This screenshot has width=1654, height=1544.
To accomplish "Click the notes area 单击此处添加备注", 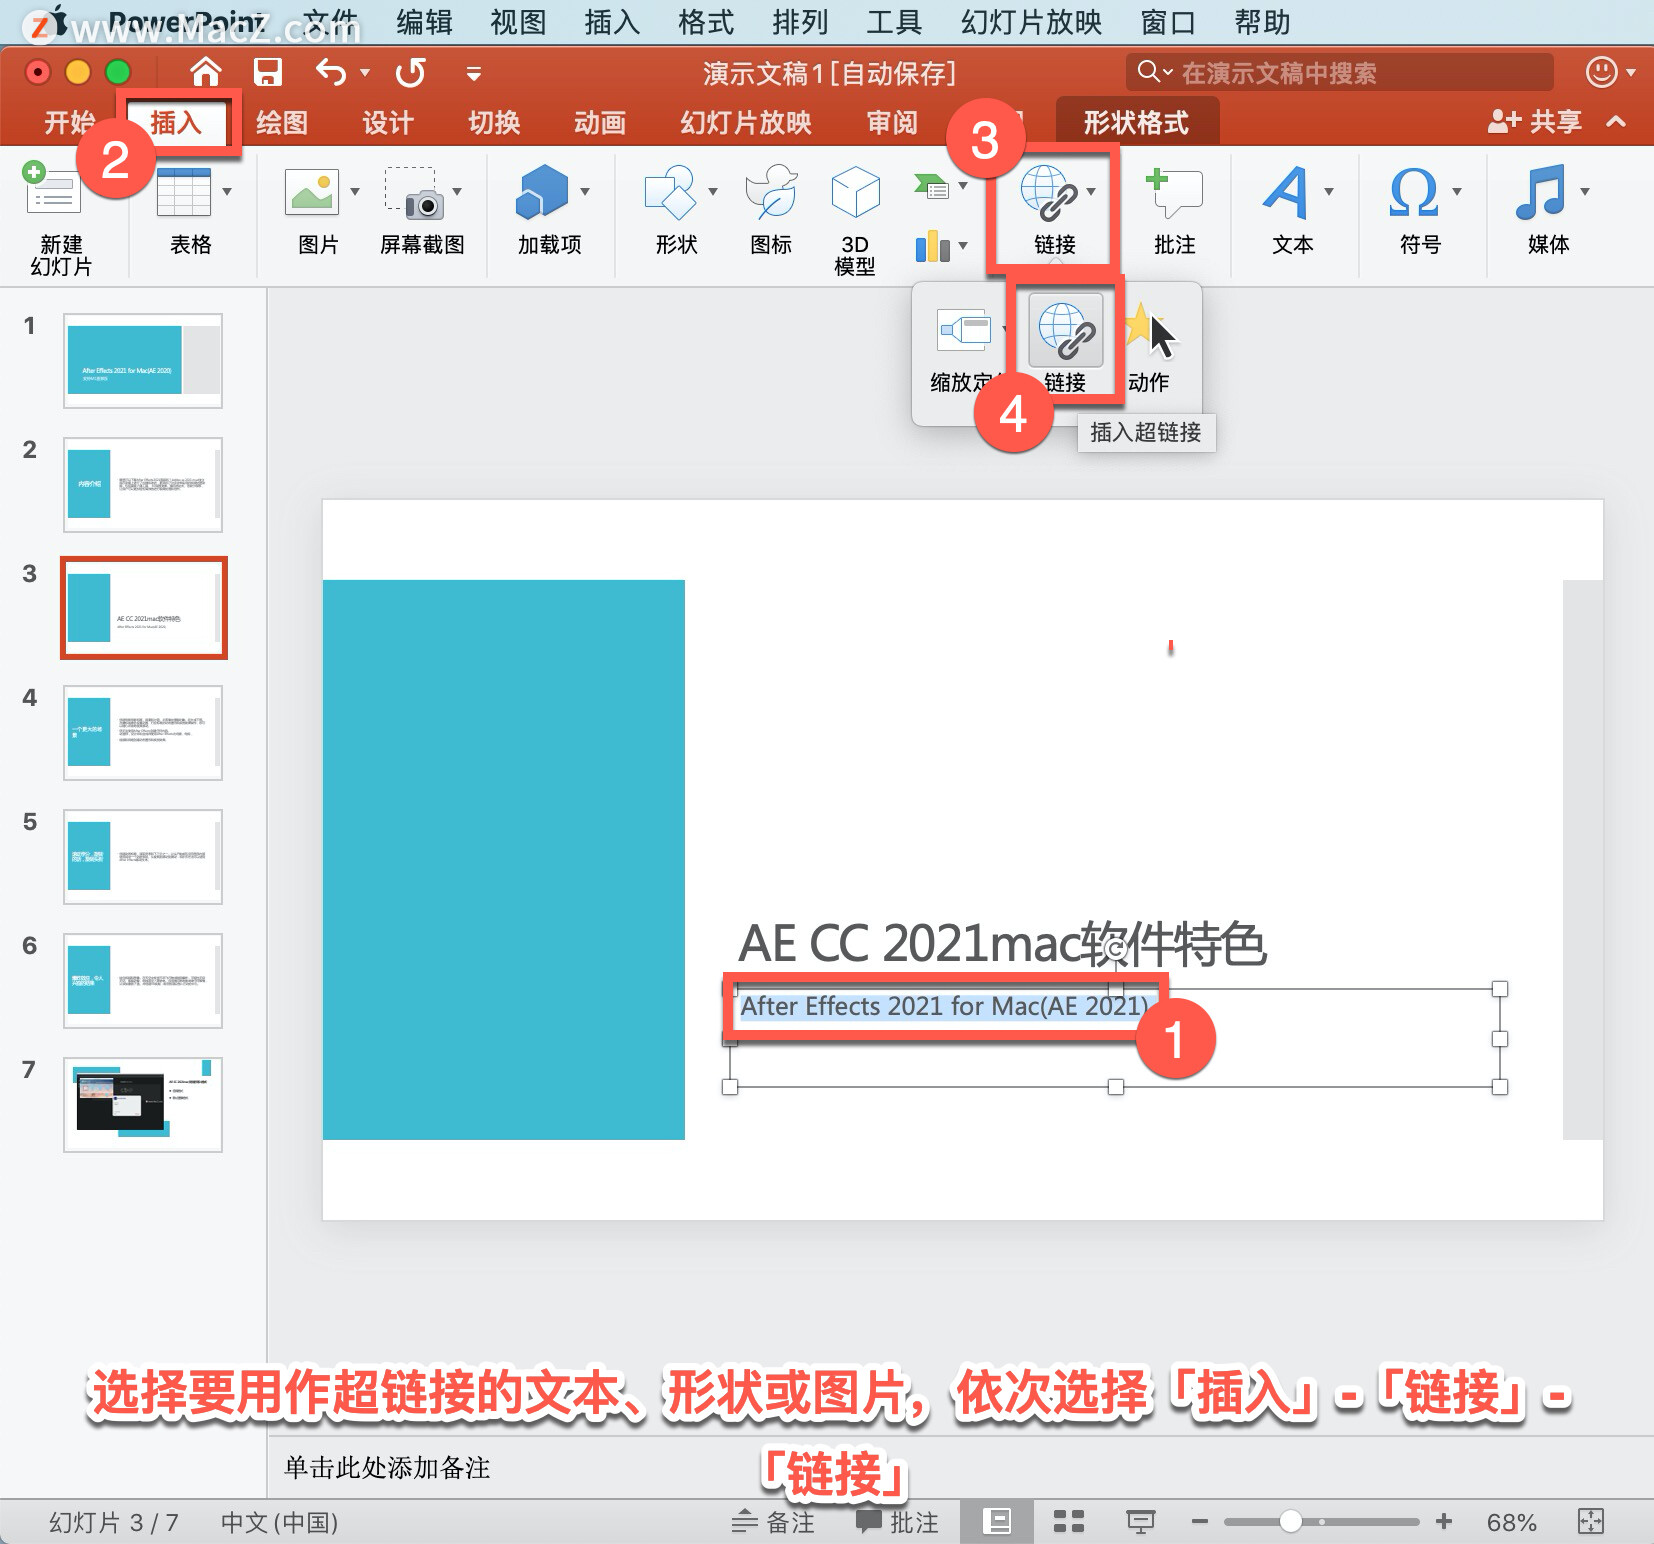I will click(x=387, y=1467).
